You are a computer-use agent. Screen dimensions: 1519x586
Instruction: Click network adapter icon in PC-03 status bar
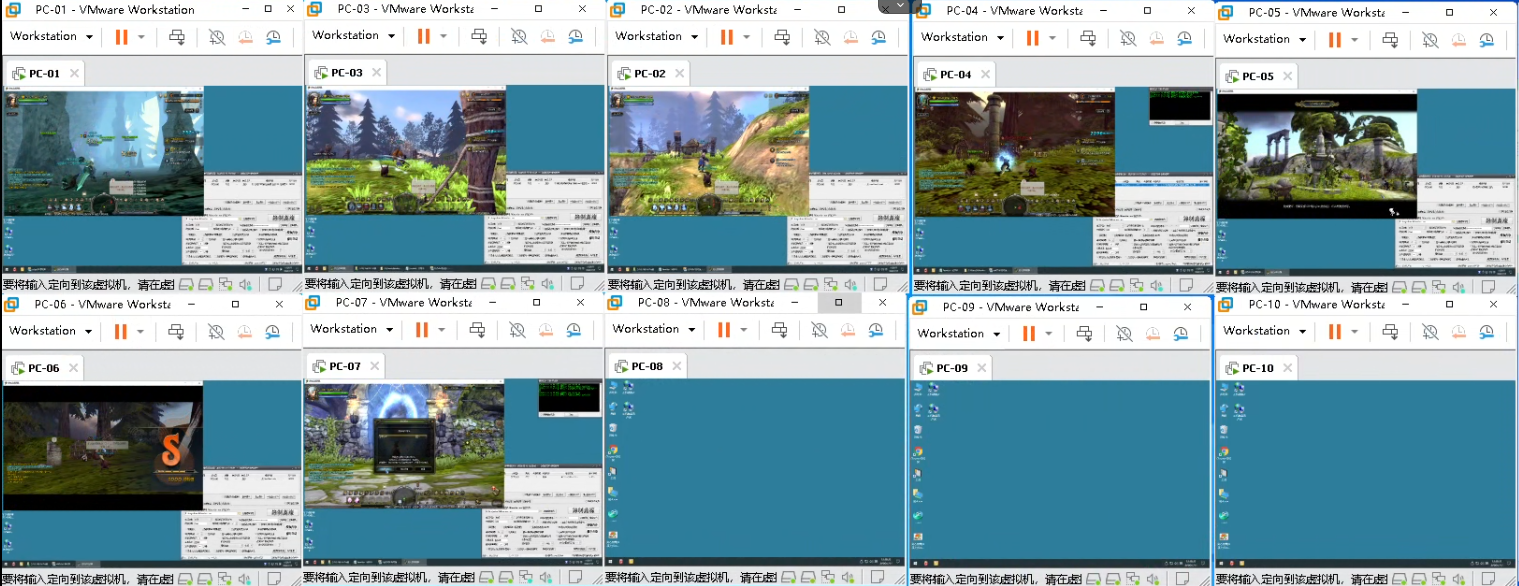[x=530, y=285]
